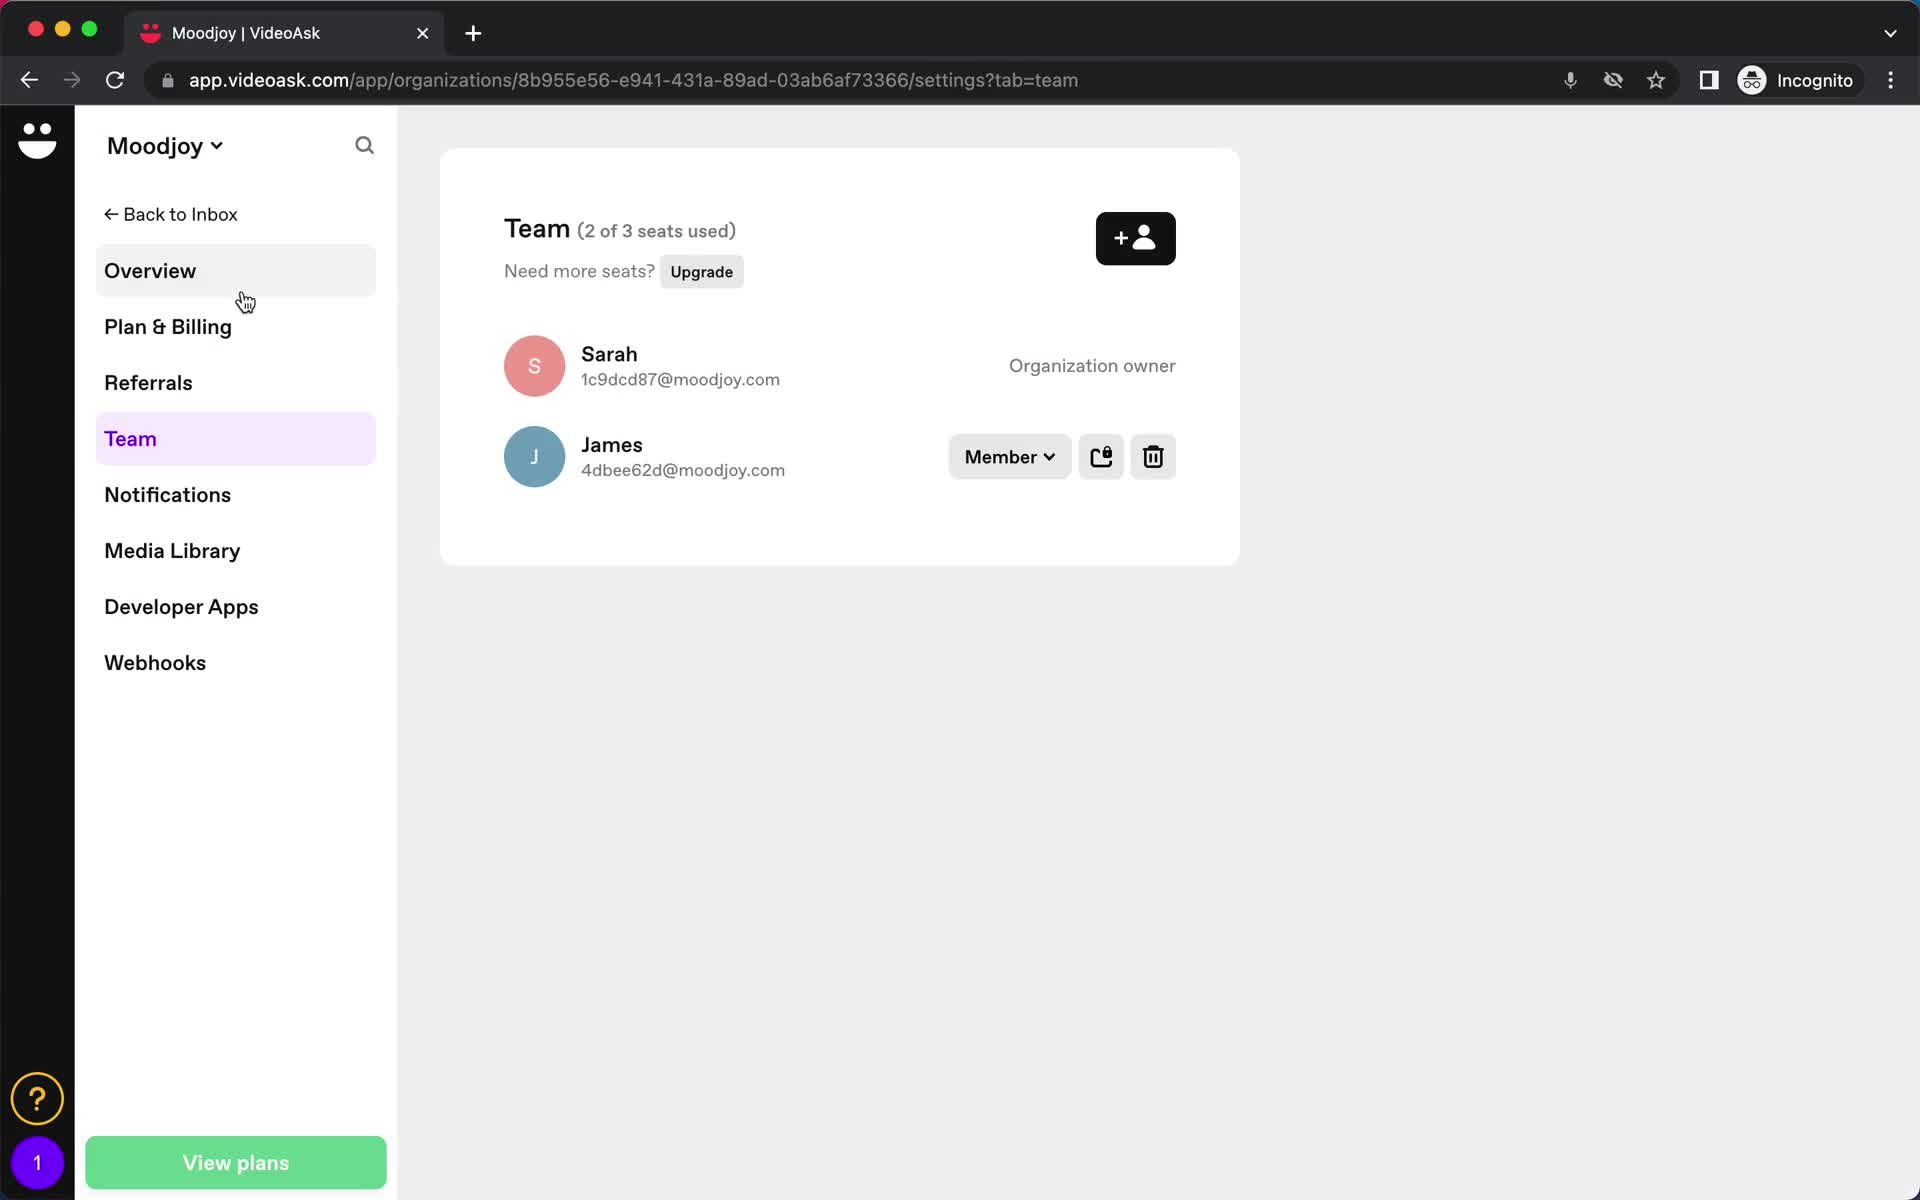Open the Webhooks settings section

155,662
